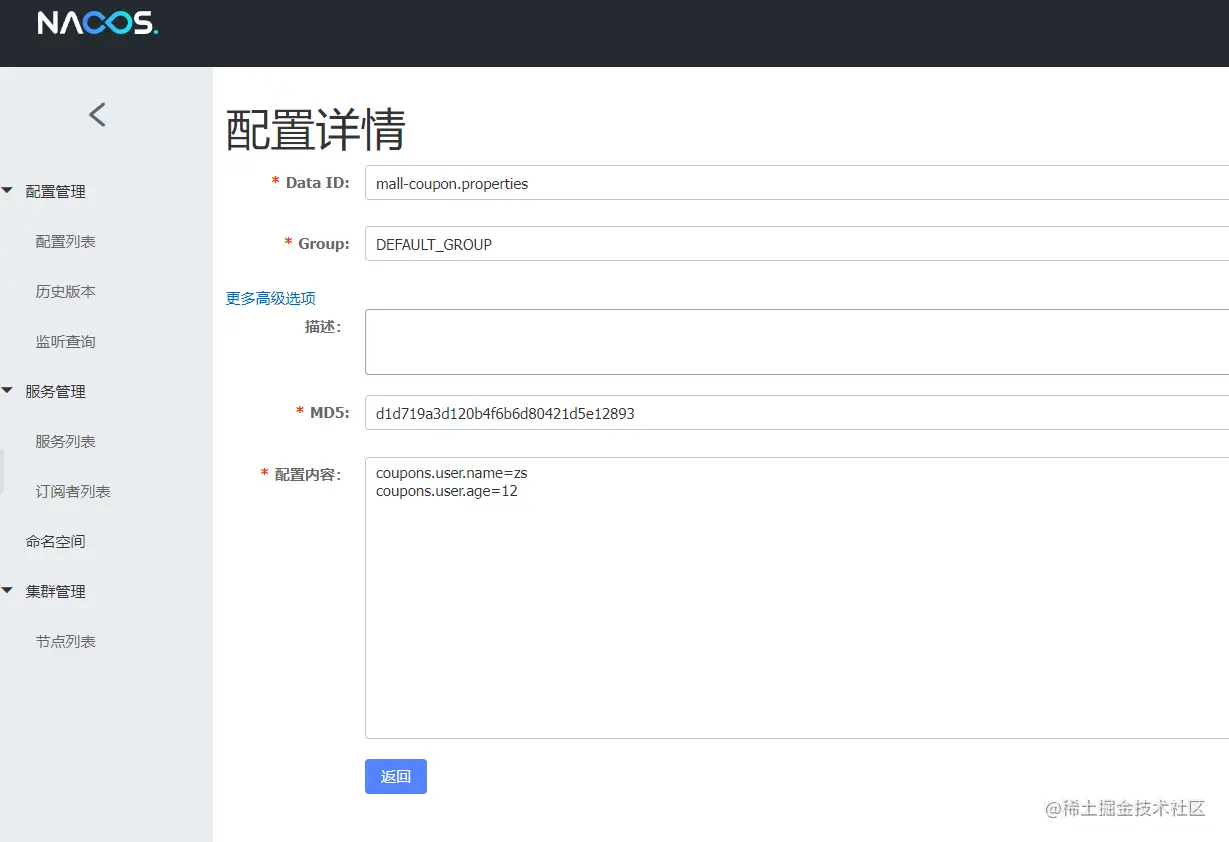Open the 服务管理 menu section
1229x842 pixels.
56,392
